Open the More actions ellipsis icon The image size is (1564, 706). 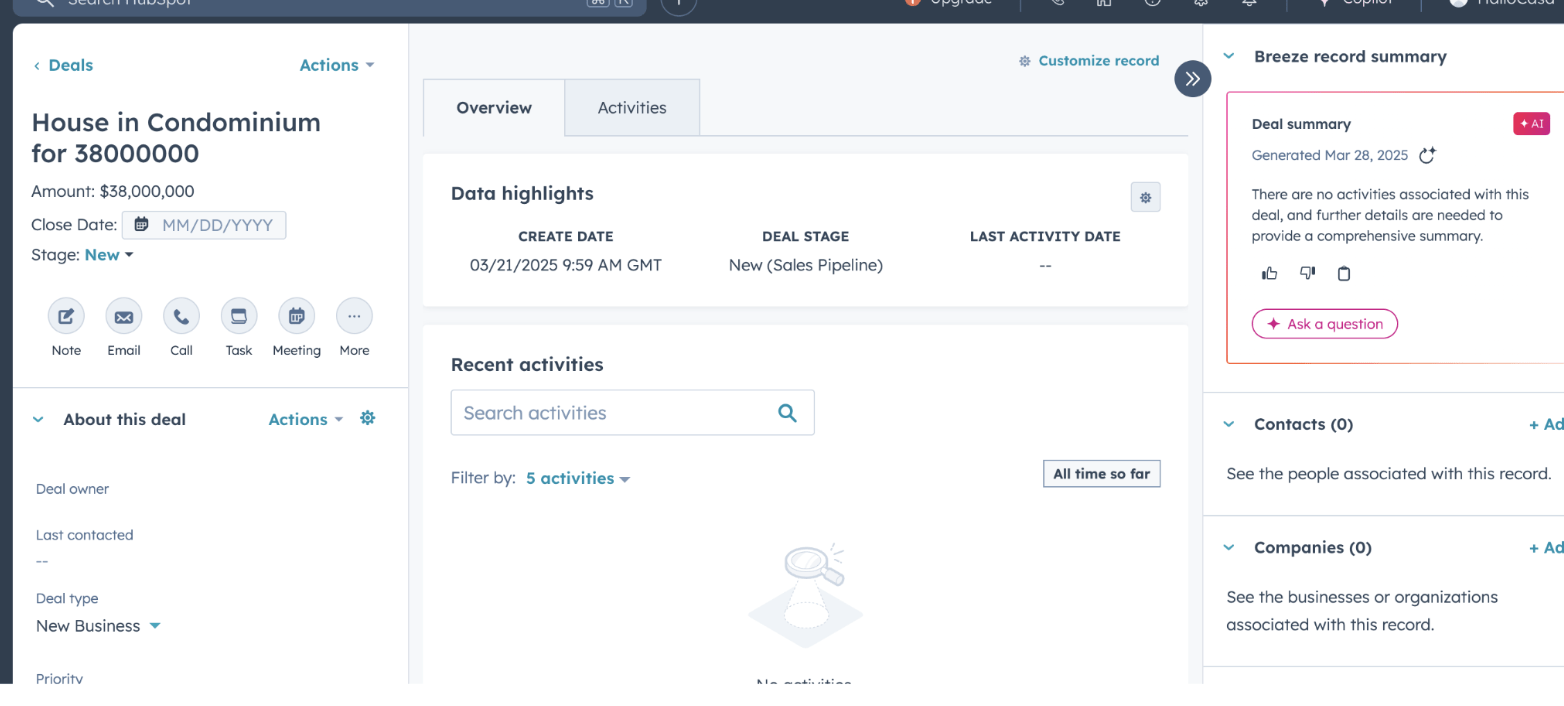354,317
